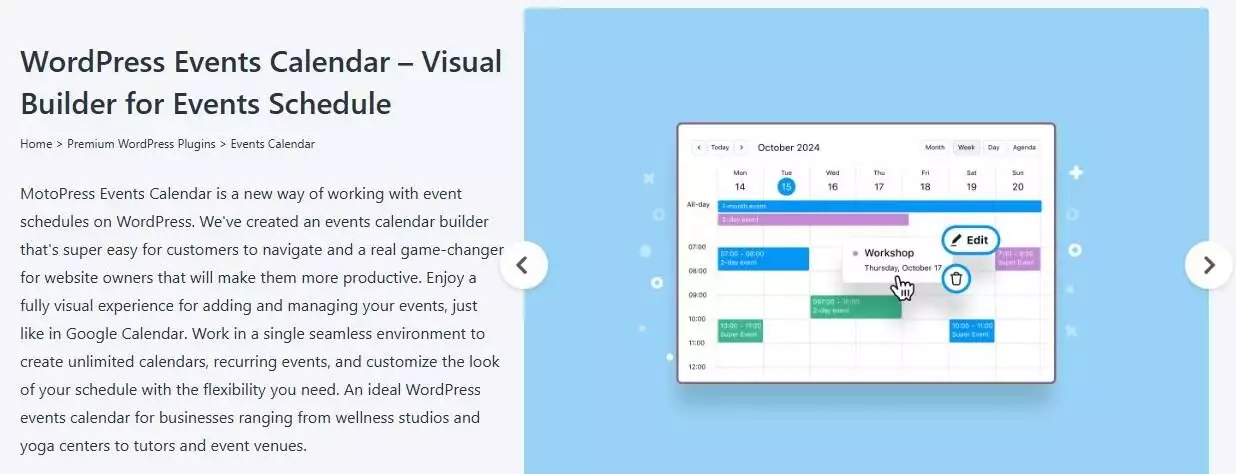Click the Events Calendar breadcrumb item
Screen dimensions: 1236x474
[273, 144]
